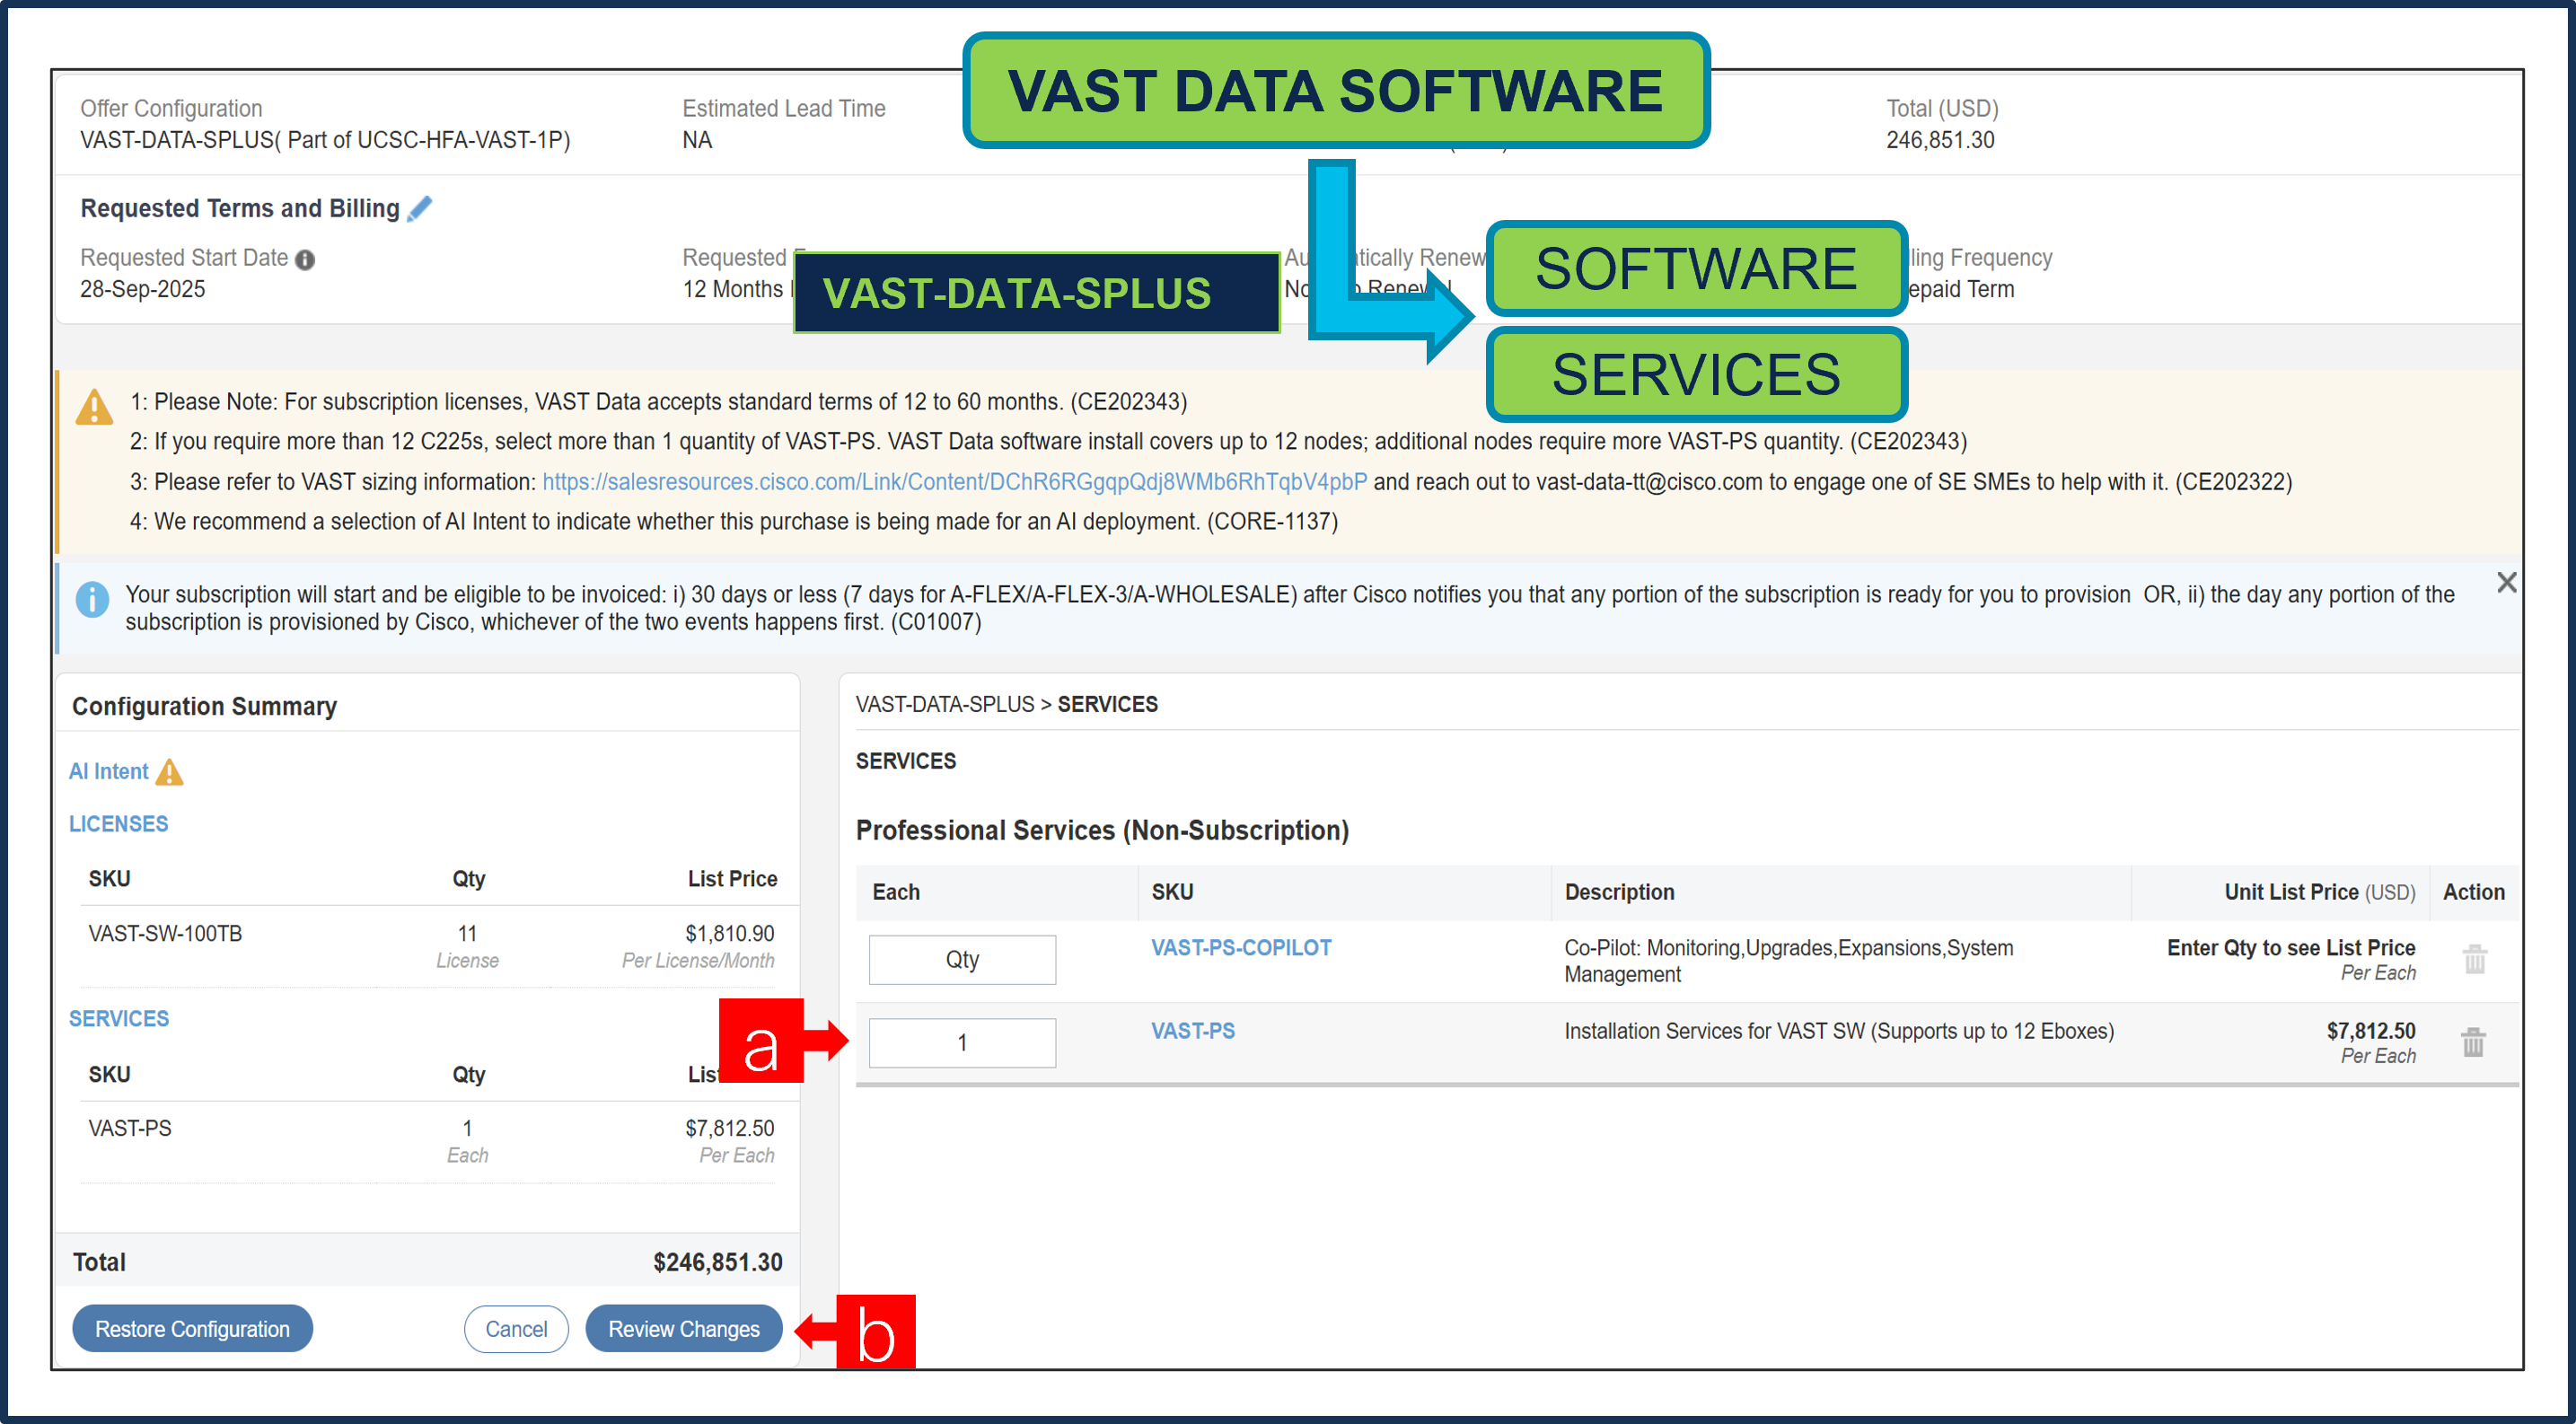Cancel the current configuration changes
This screenshot has height=1424, width=2576.
(516, 1328)
